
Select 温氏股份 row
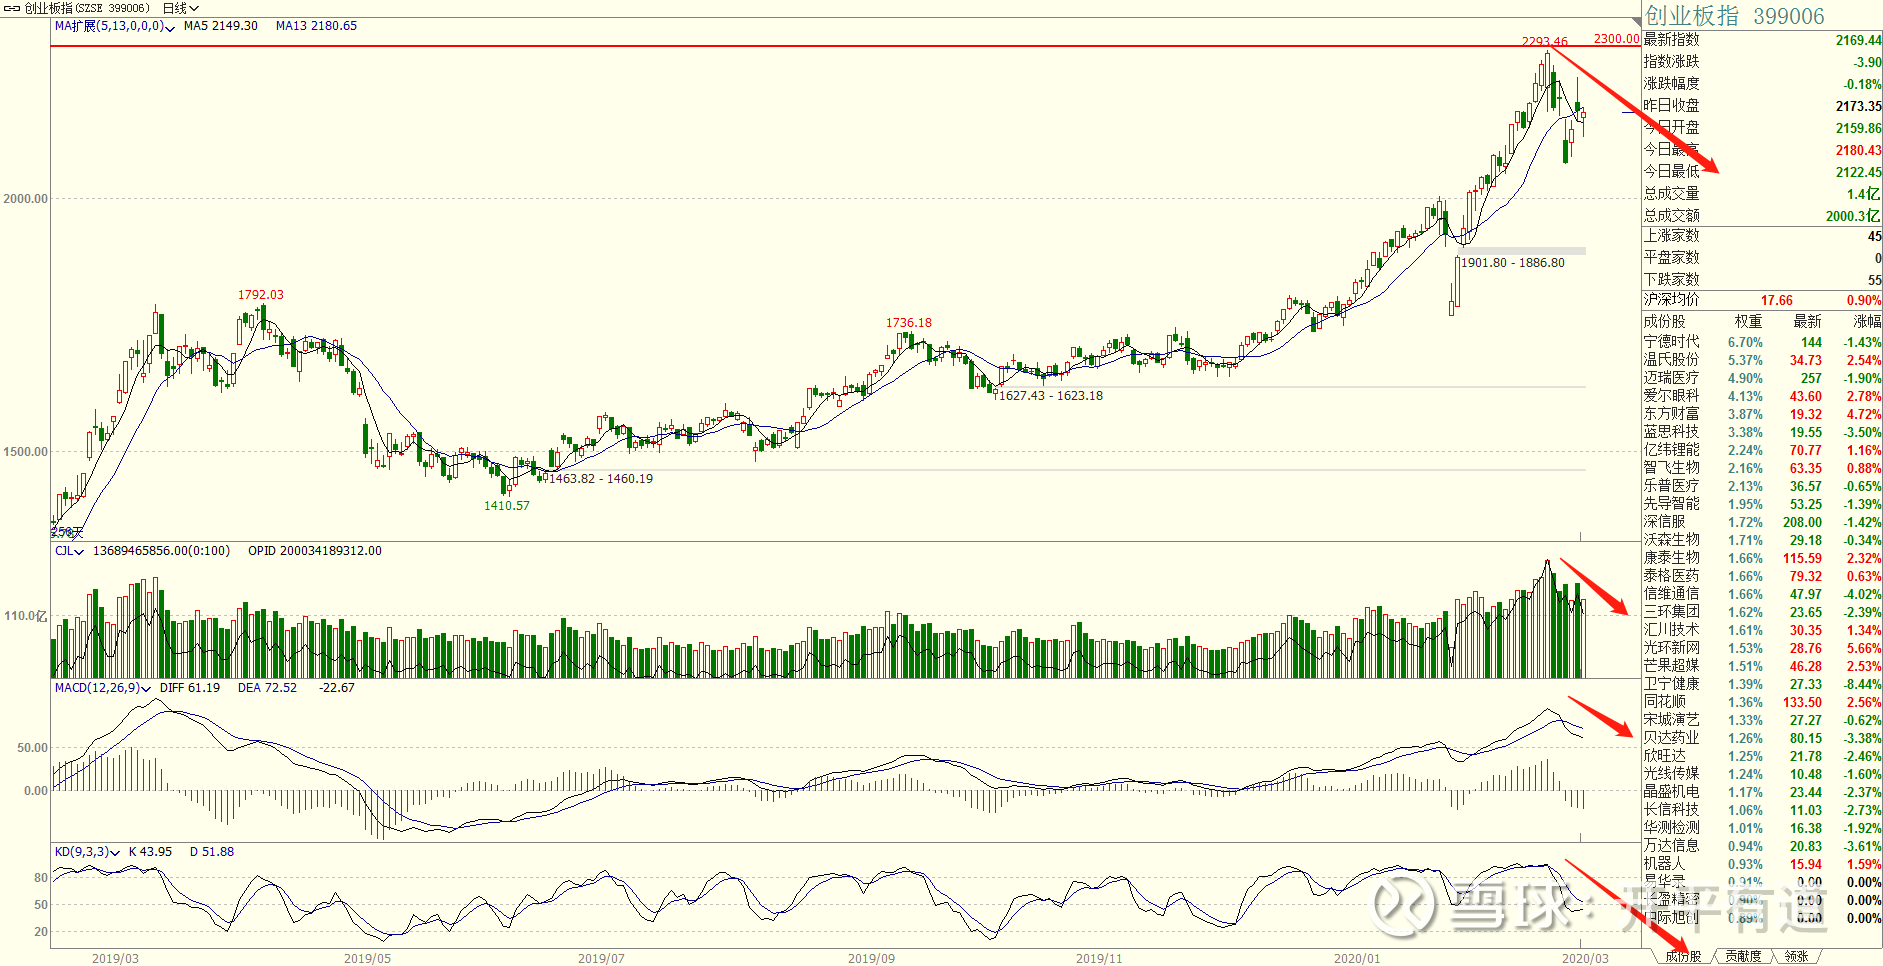1762,360
